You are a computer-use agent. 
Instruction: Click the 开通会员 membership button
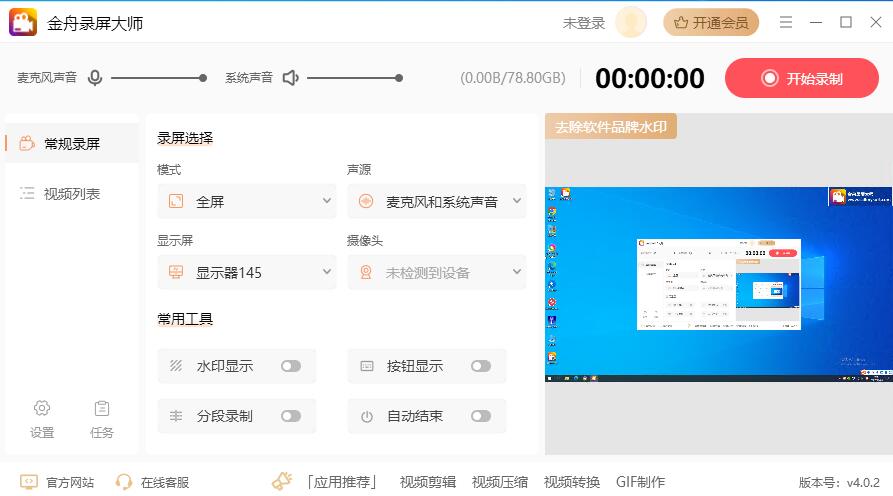[x=711, y=22]
